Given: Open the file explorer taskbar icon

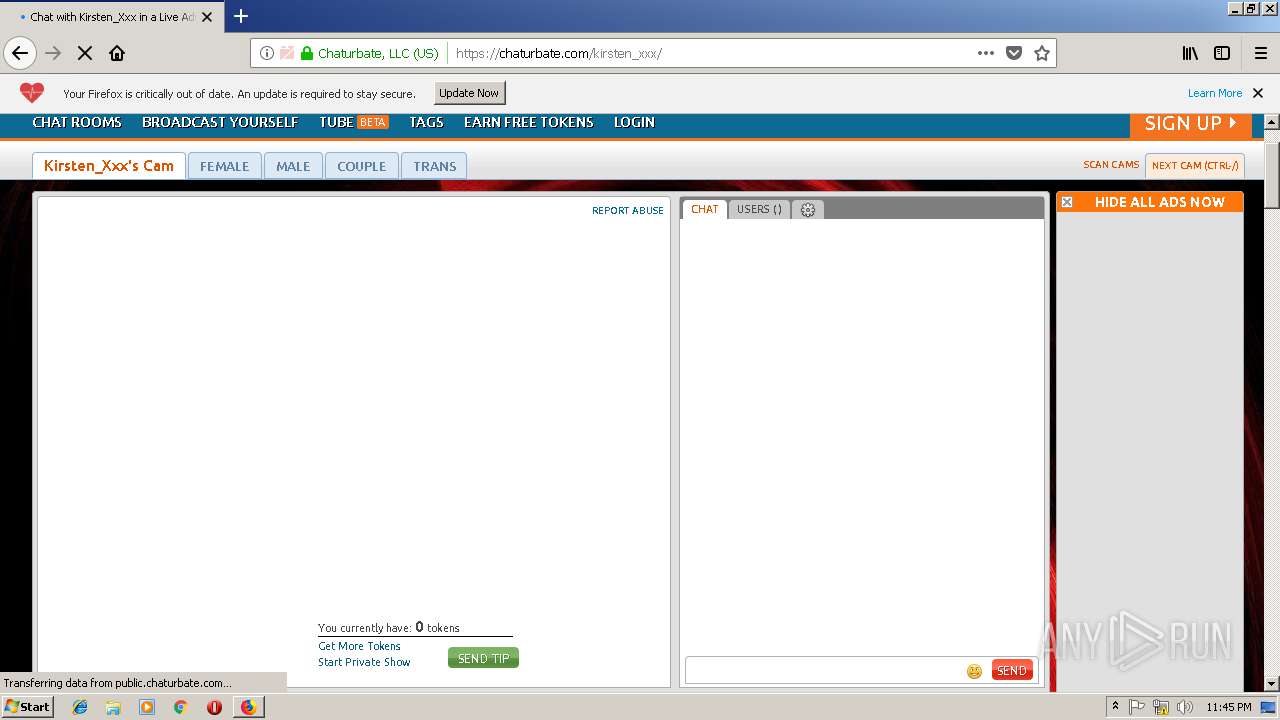Looking at the screenshot, I should pos(113,707).
